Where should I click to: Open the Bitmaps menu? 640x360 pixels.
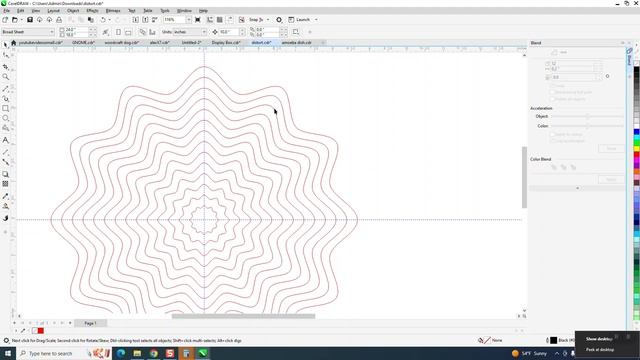[x=113, y=11]
